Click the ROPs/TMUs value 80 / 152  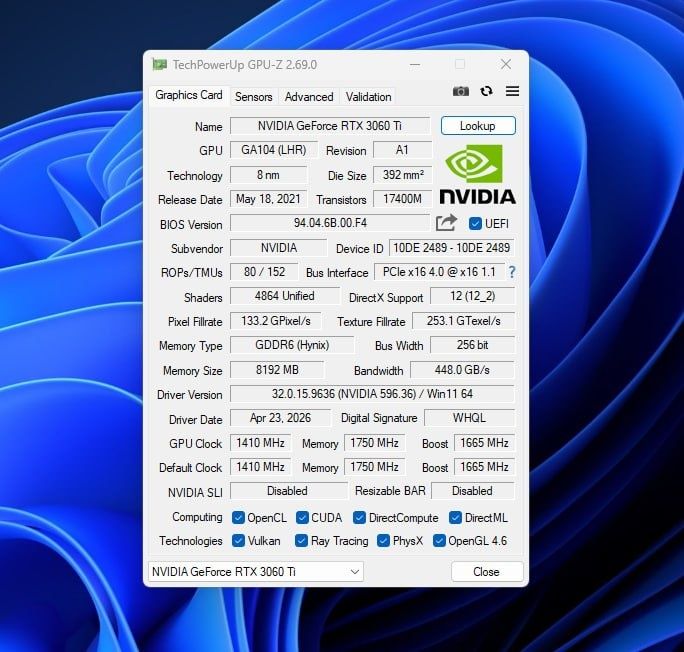(x=264, y=272)
